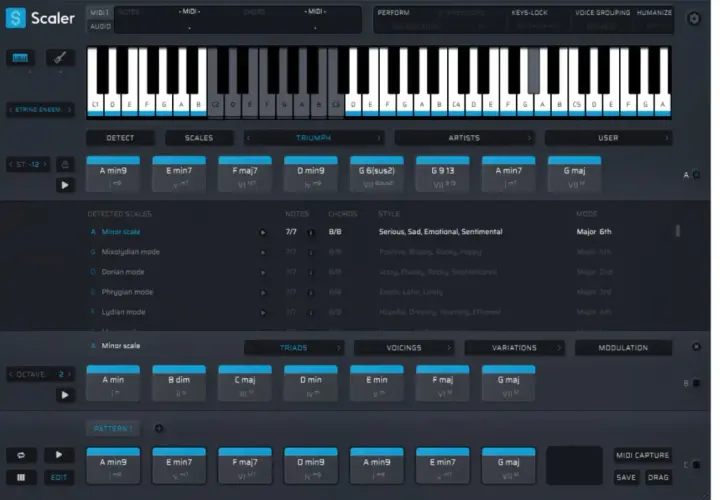Toggle KEYS-LOCK
This screenshot has width=720, height=500.
click(529, 13)
